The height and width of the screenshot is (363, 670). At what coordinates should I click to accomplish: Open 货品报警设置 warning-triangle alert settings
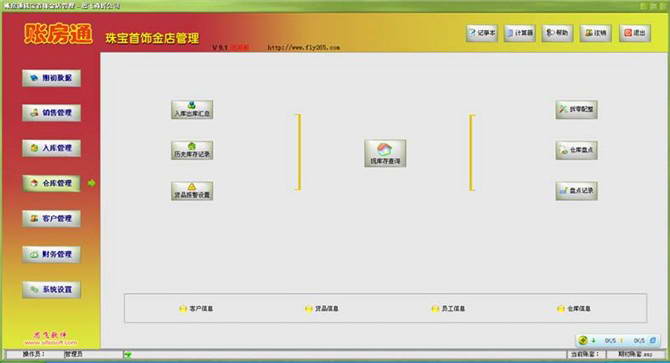pyautogui.click(x=192, y=191)
